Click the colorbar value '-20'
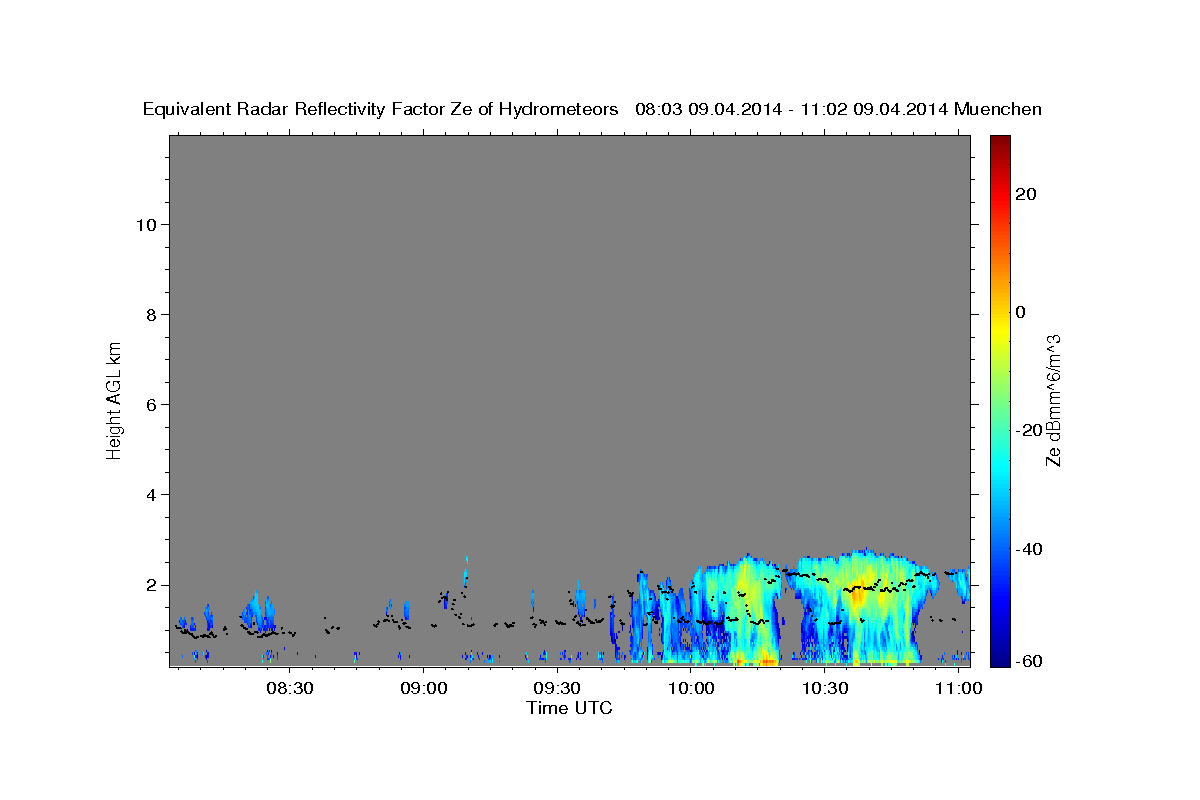This screenshot has height=800, width=1200. [1027, 430]
